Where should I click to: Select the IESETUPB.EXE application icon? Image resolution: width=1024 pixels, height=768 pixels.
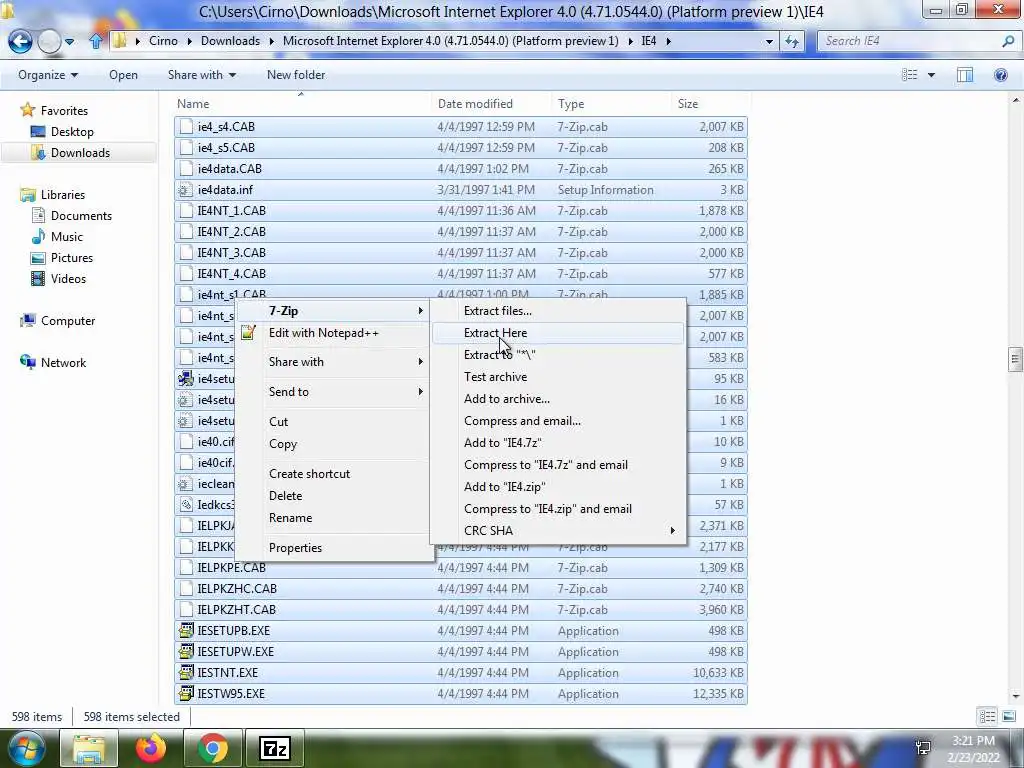coord(186,631)
